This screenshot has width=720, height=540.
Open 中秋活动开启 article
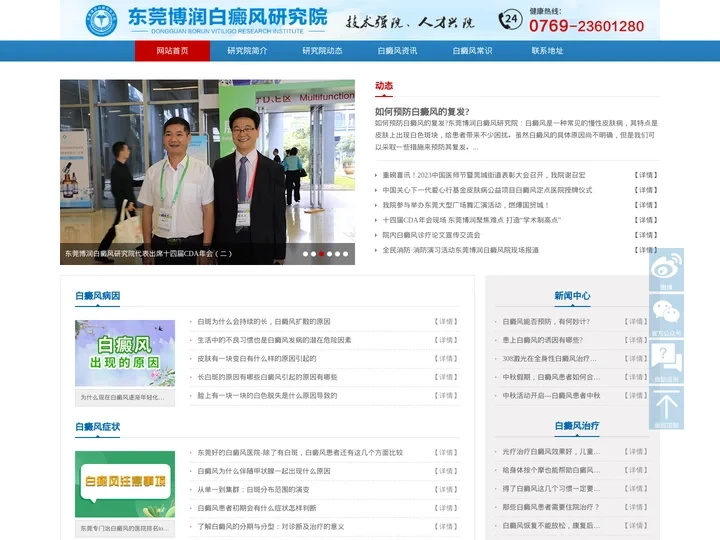tap(551, 395)
